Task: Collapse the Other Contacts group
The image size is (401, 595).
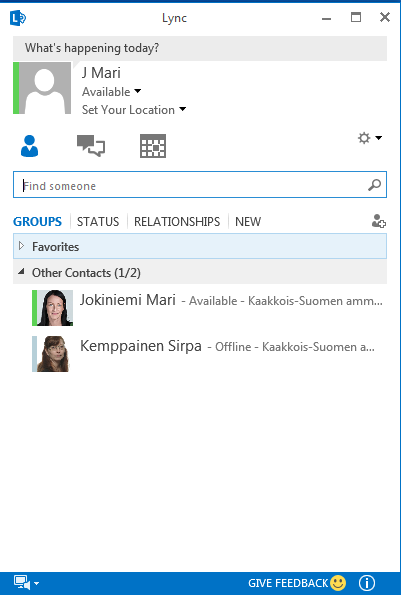Action: [22, 272]
